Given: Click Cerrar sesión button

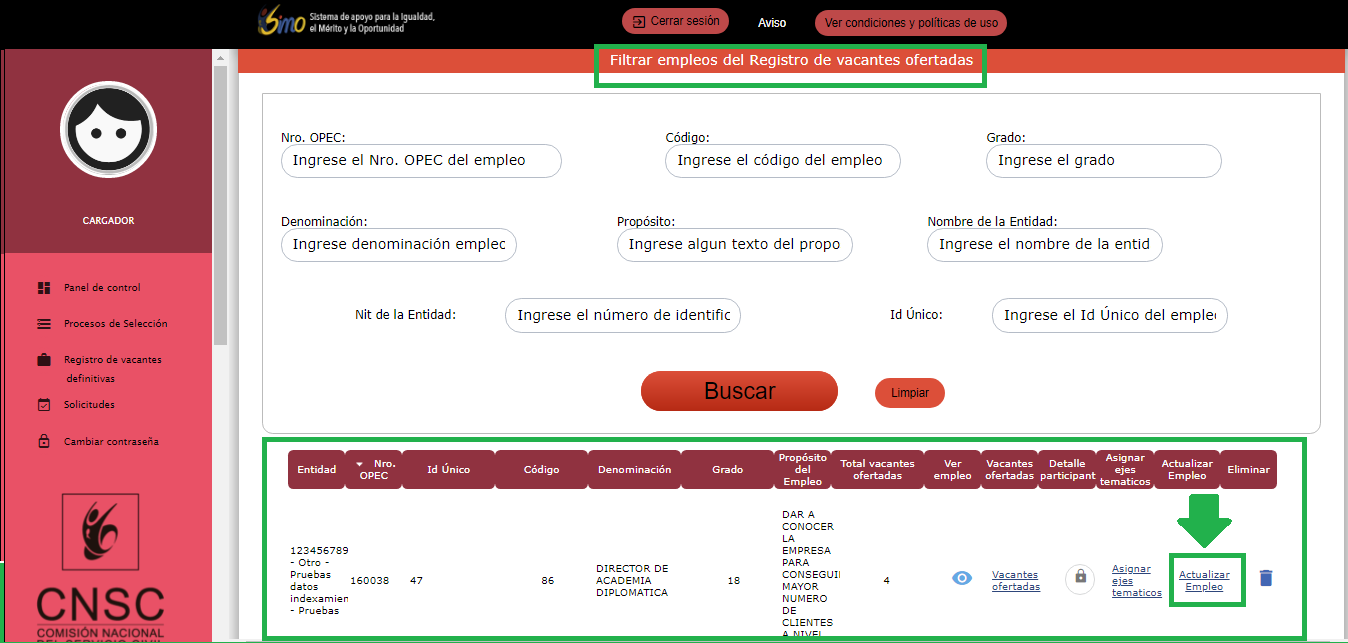Looking at the screenshot, I should click(676, 21).
